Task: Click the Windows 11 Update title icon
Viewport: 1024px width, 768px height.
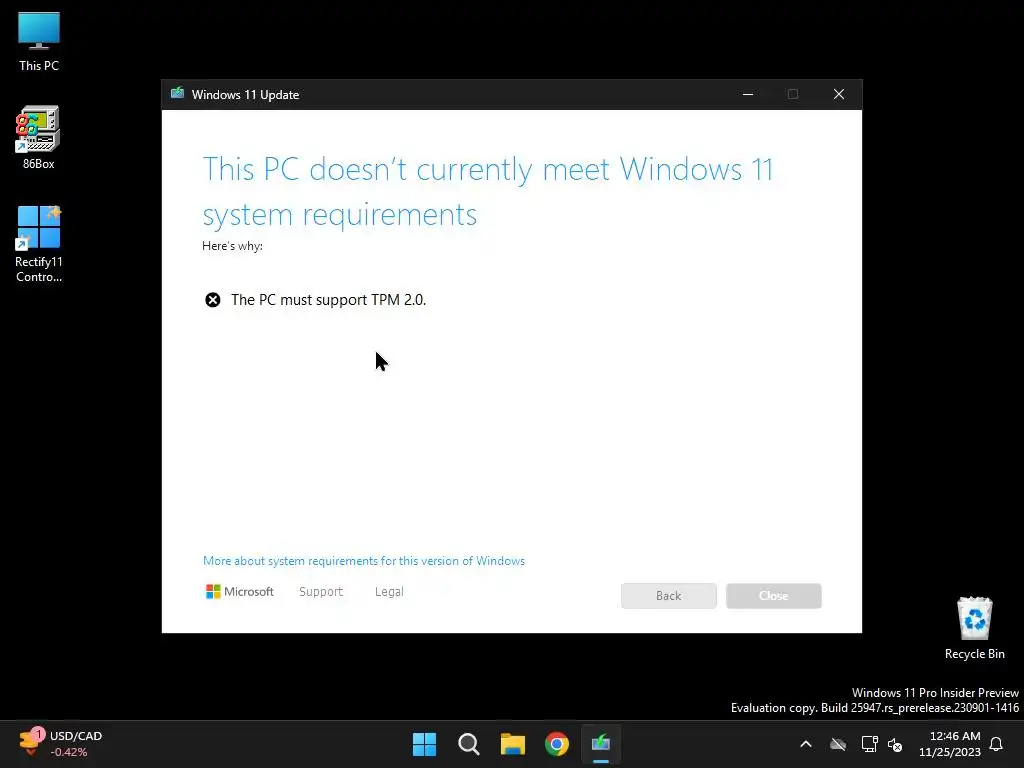Action: coord(177,94)
